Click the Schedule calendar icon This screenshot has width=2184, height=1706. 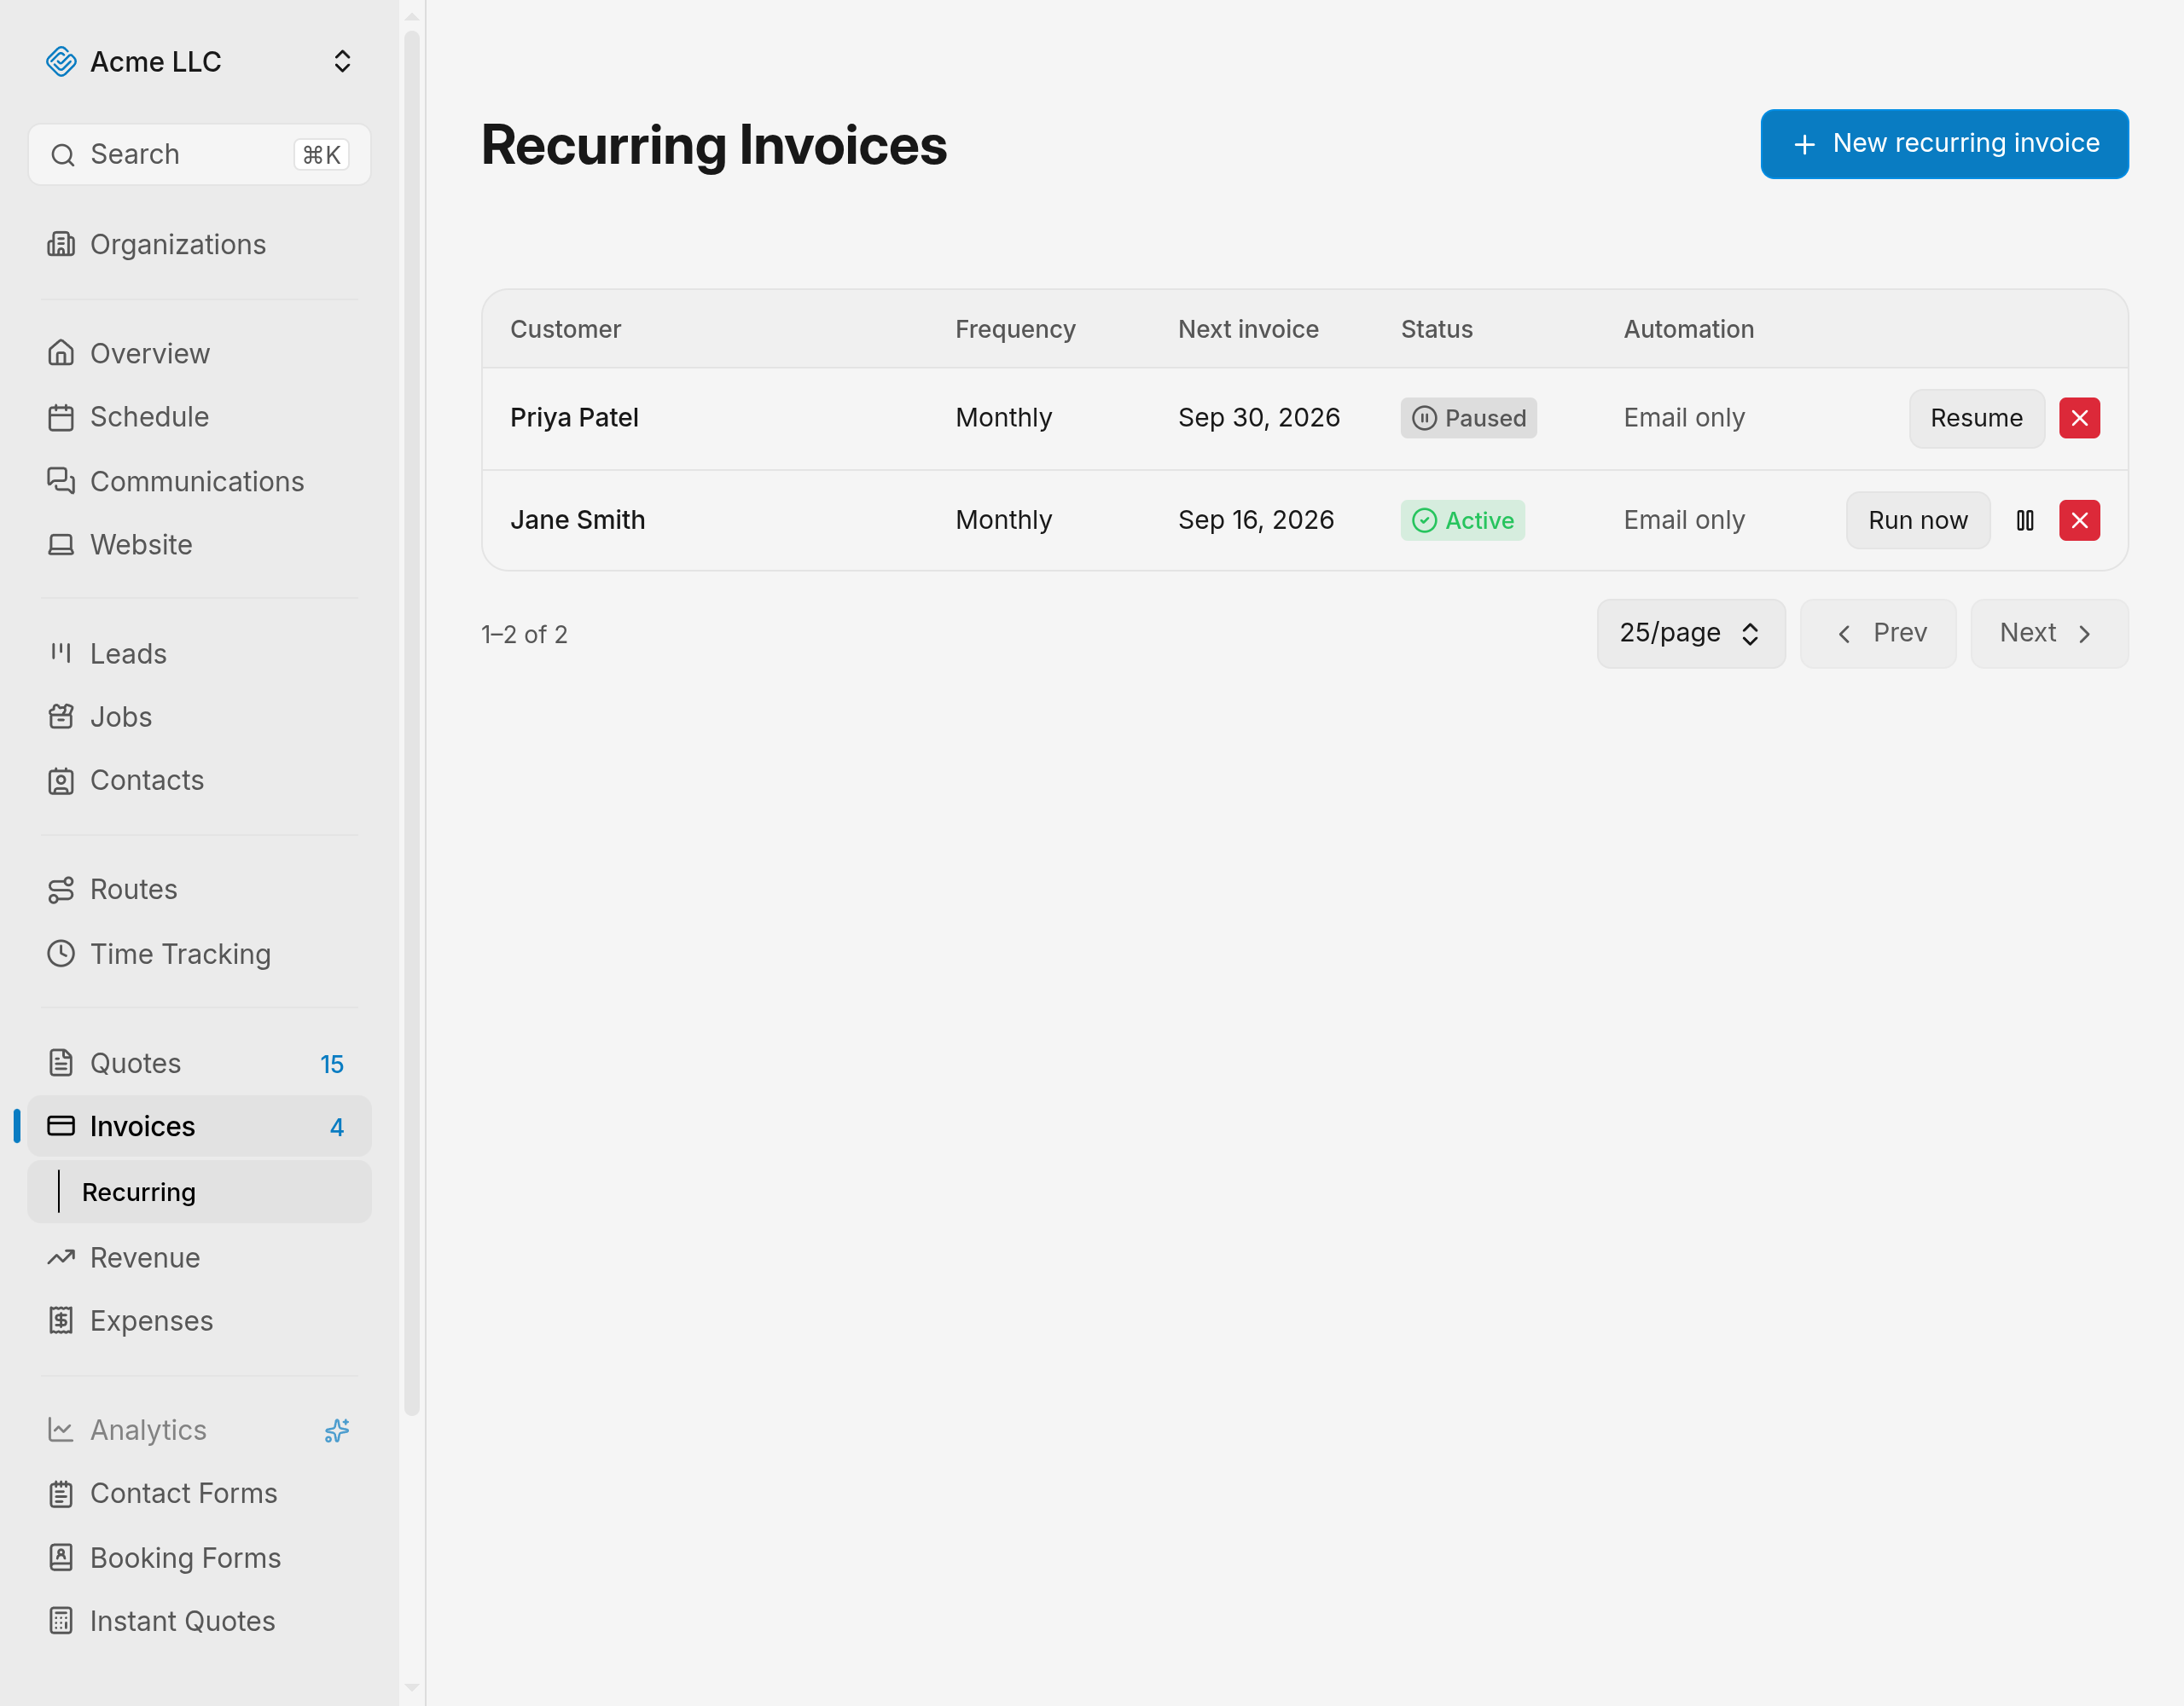click(x=61, y=417)
